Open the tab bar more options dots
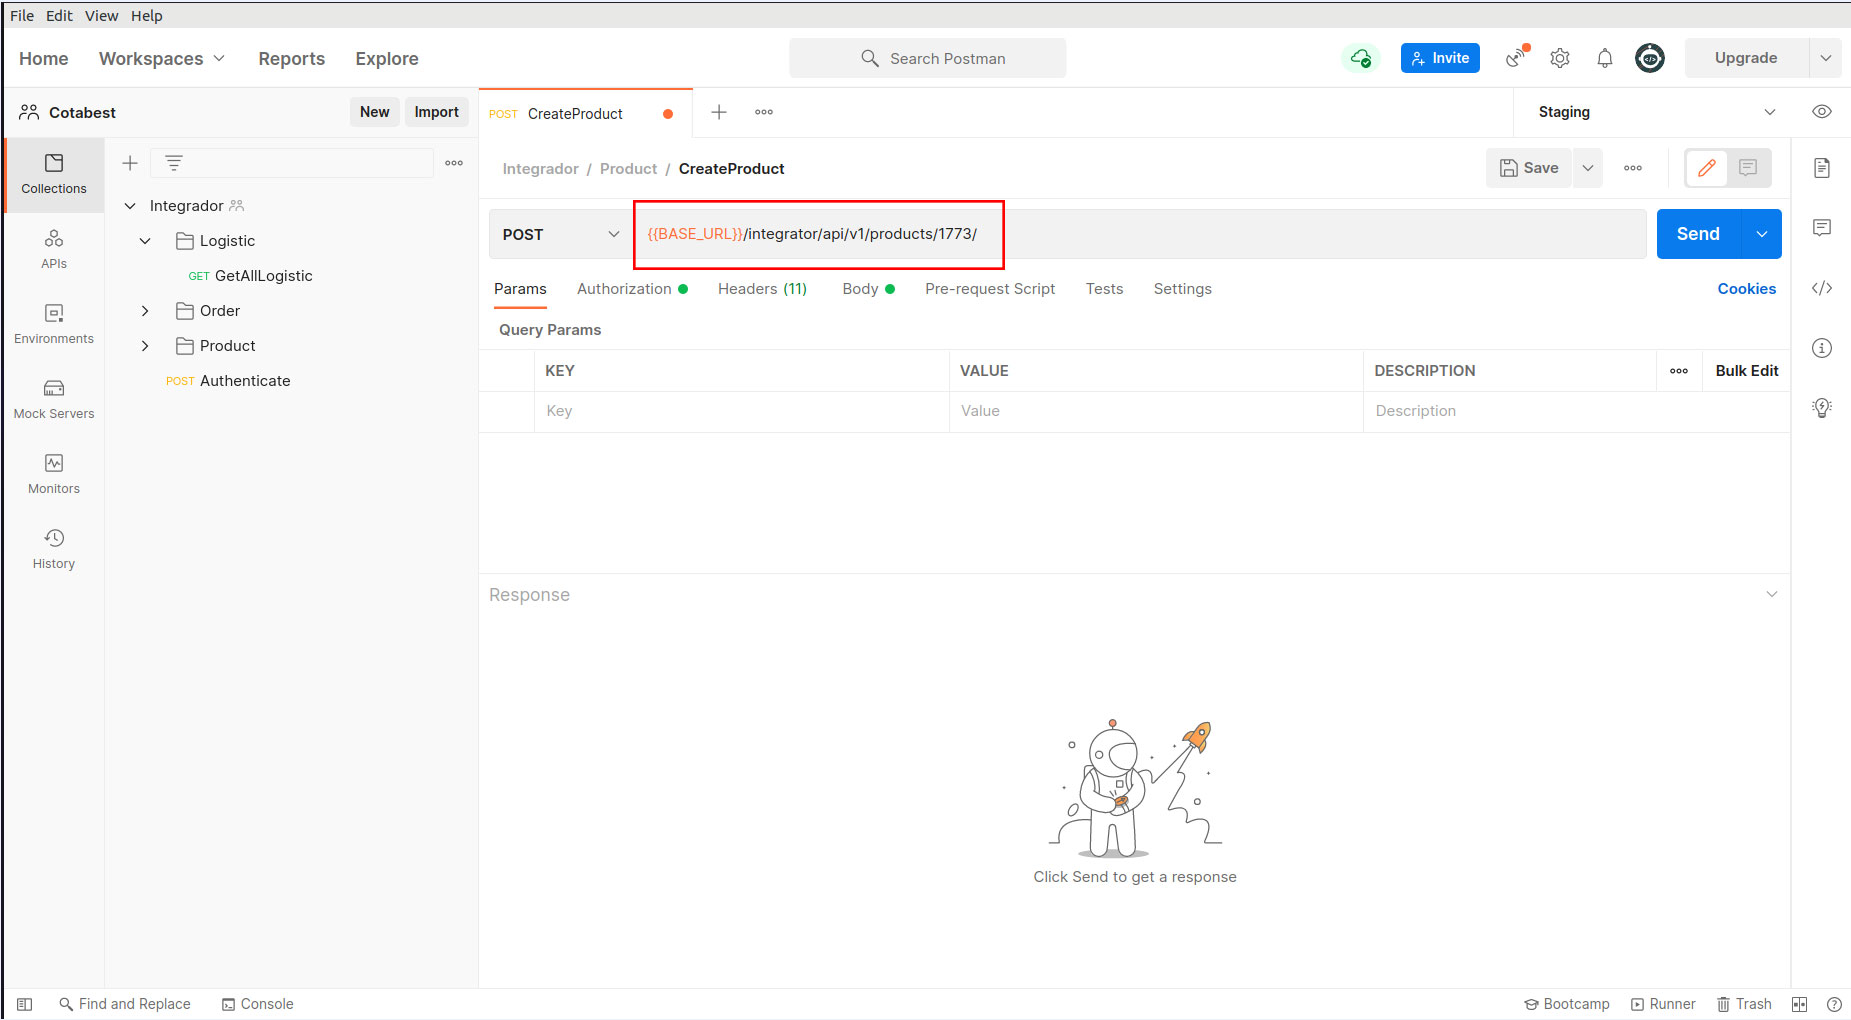 pos(764,112)
